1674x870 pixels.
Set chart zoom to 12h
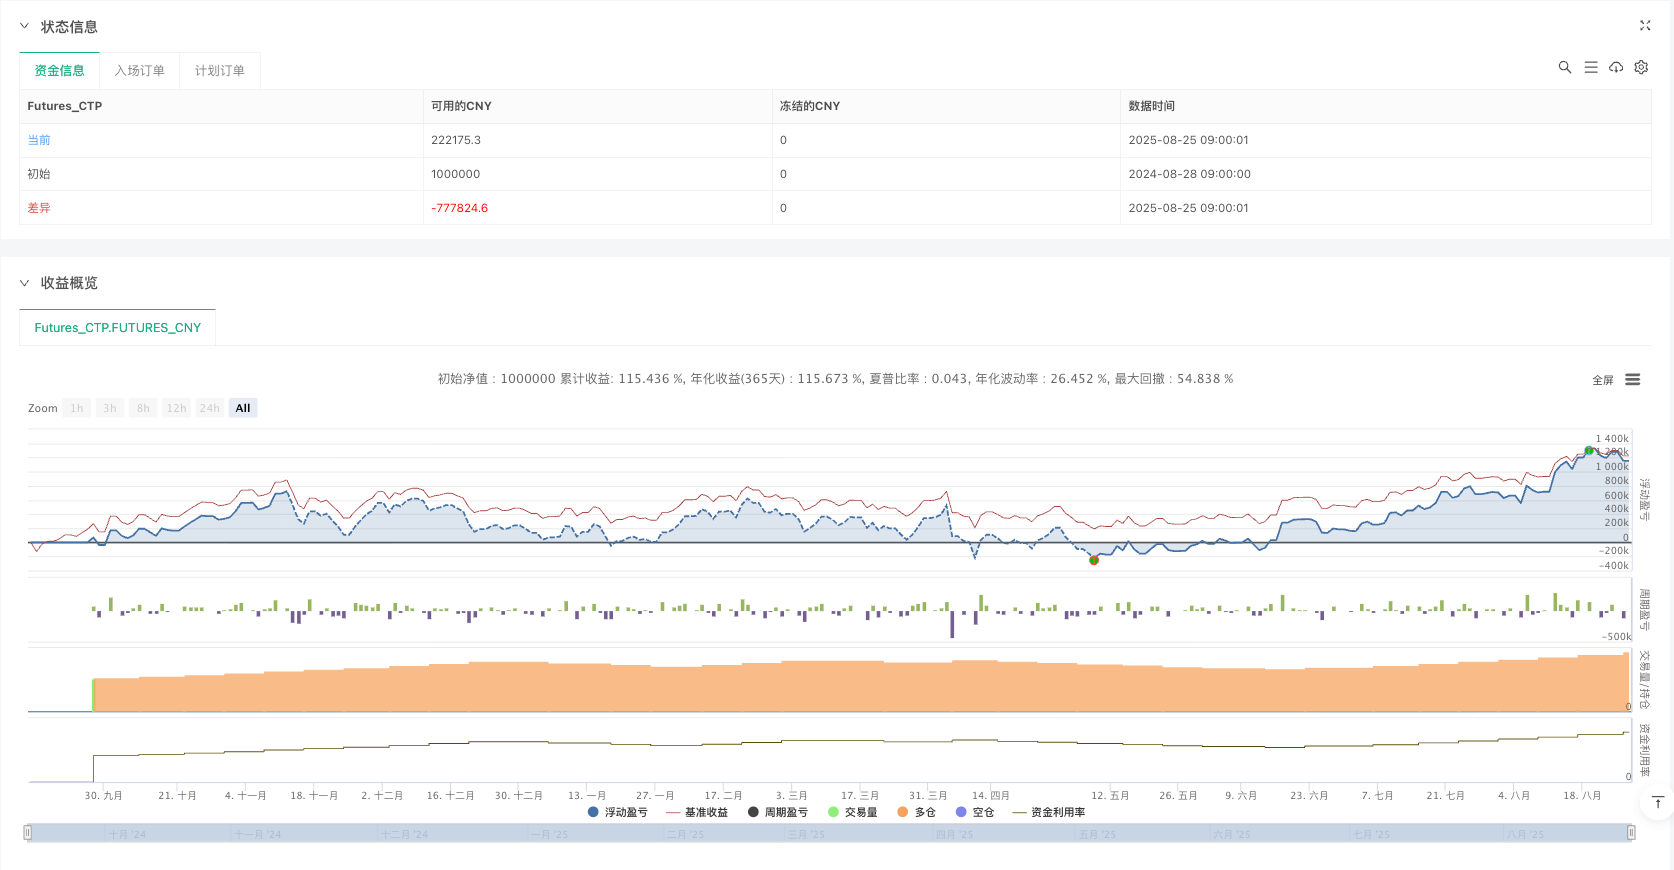pyautogui.click(x=177, y=408)
